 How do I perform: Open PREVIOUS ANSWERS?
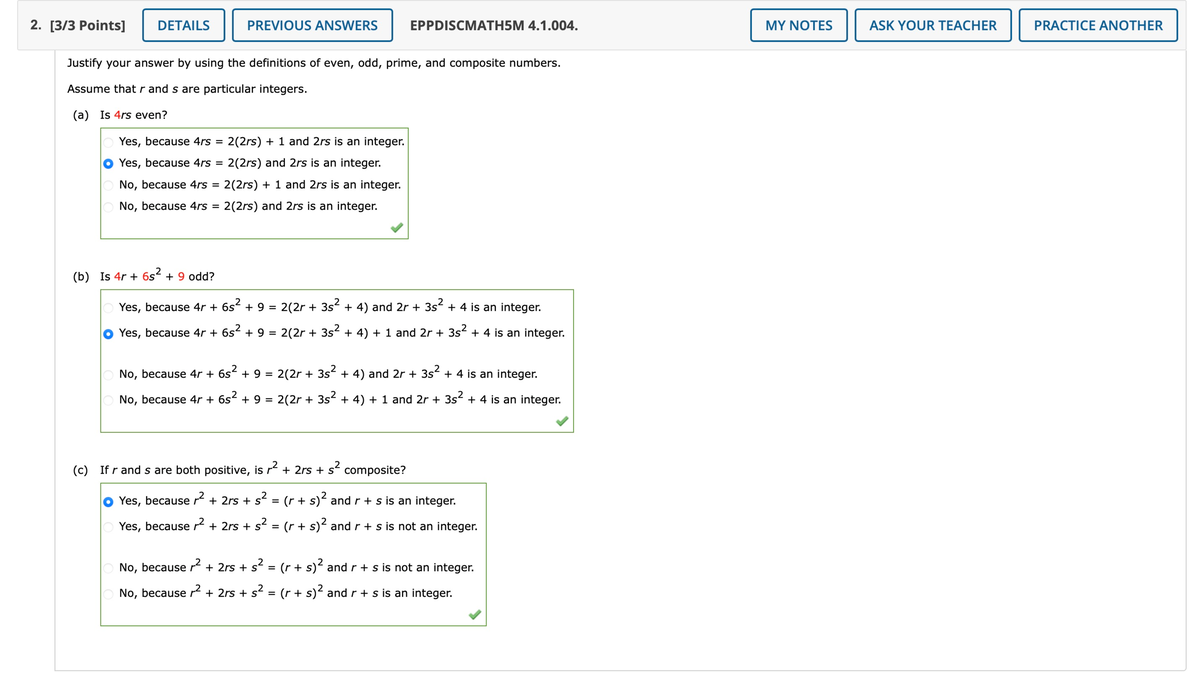[x=312, y=25]
